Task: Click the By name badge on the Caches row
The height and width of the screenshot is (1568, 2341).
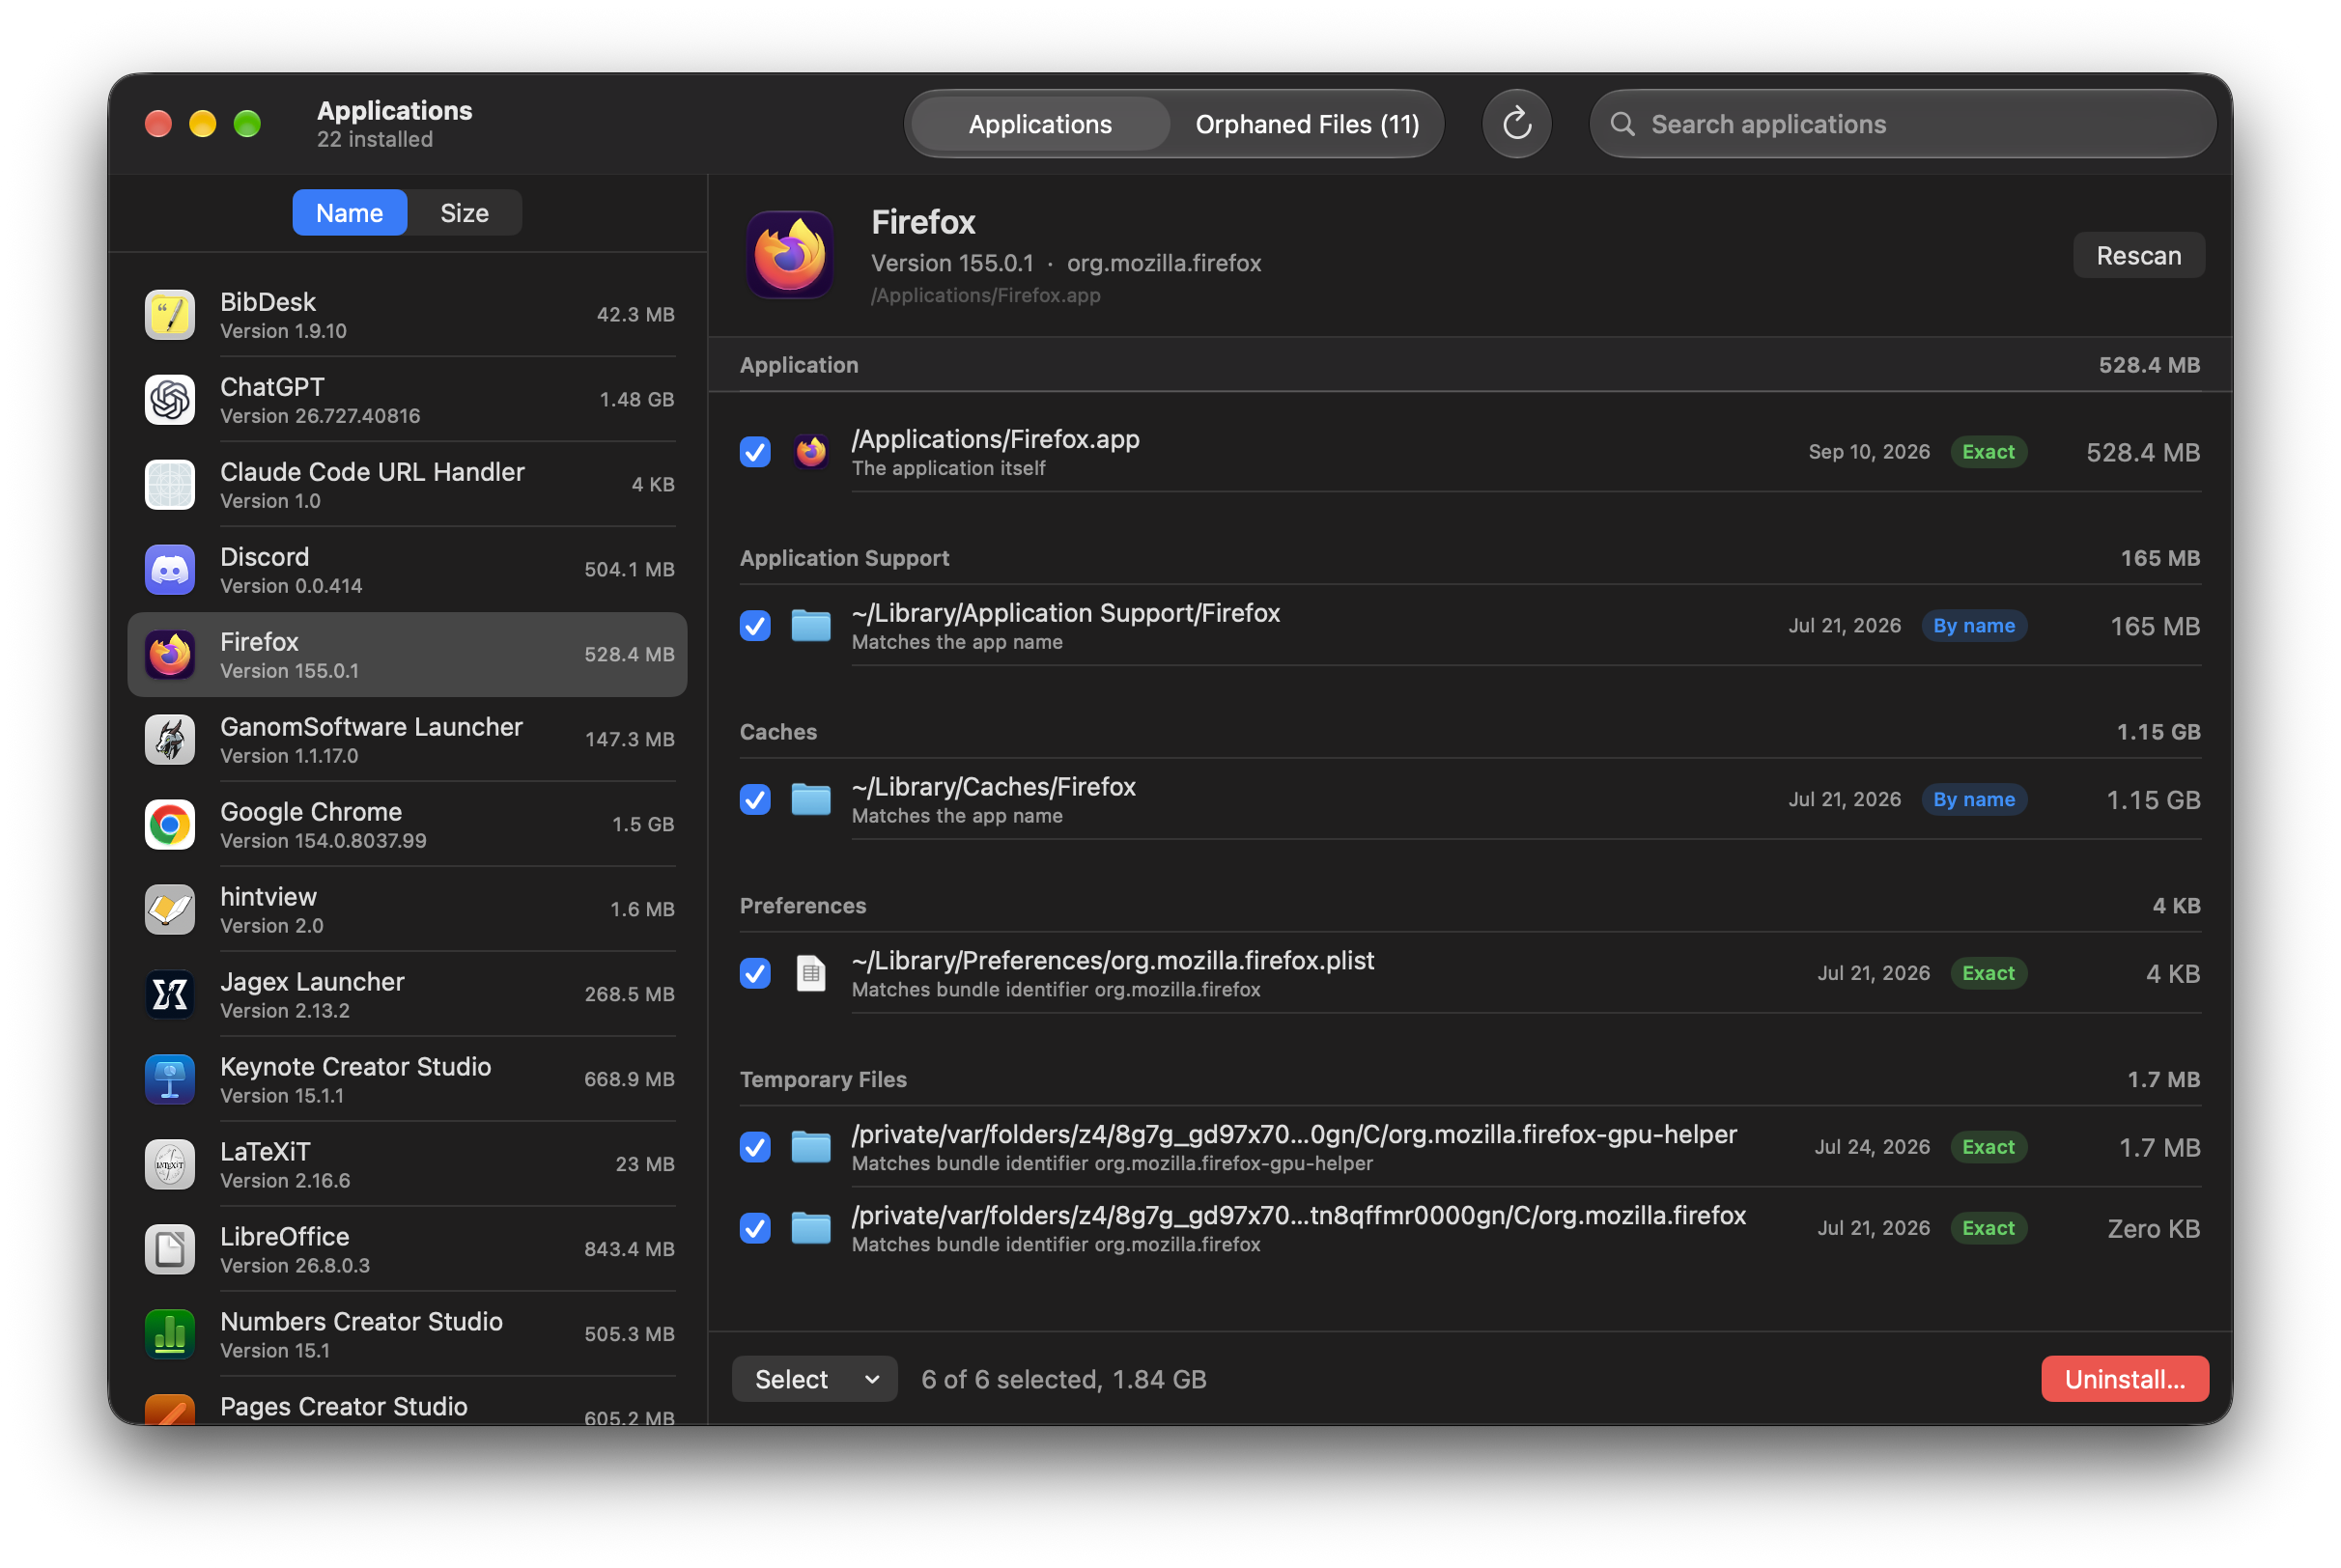Action: [1974, 800]
